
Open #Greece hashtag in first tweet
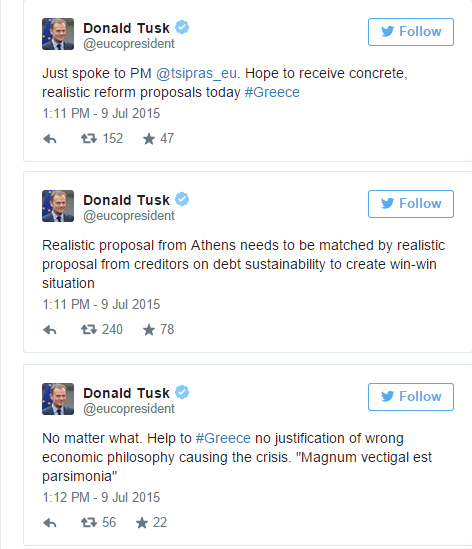[x=272, y=92]
